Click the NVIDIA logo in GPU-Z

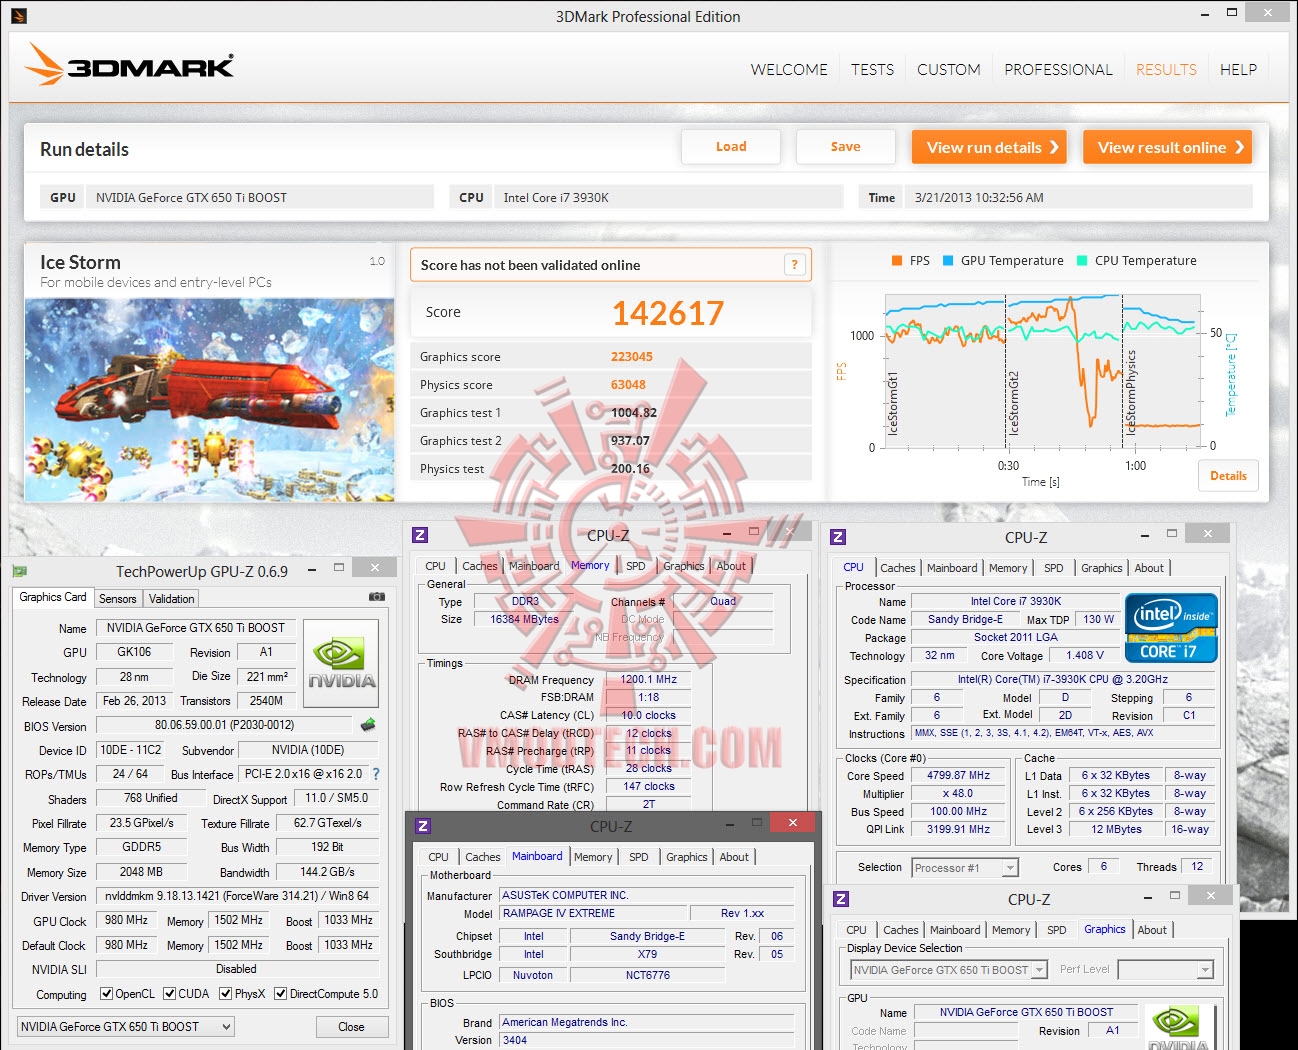341,663
